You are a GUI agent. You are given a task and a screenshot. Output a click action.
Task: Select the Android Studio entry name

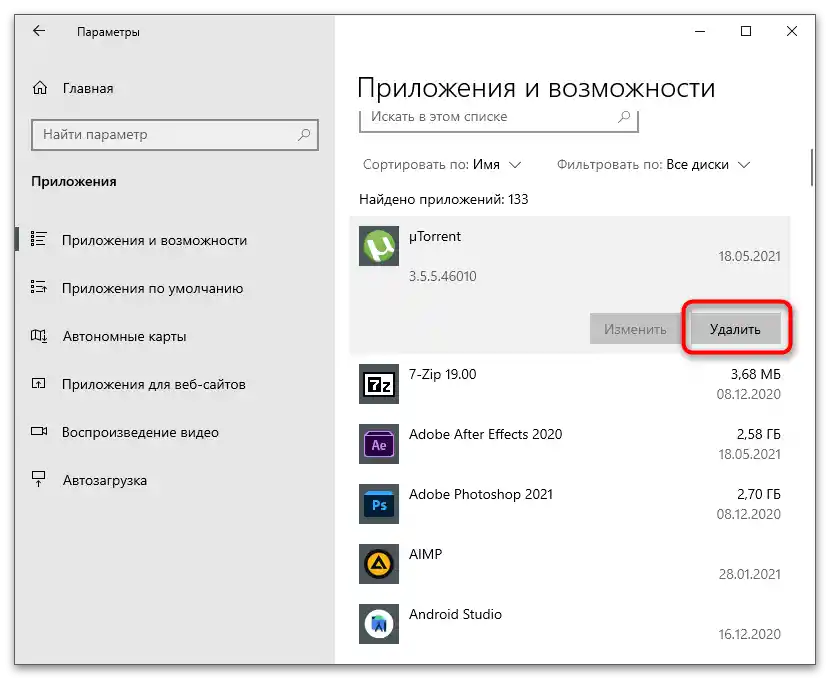455,614
